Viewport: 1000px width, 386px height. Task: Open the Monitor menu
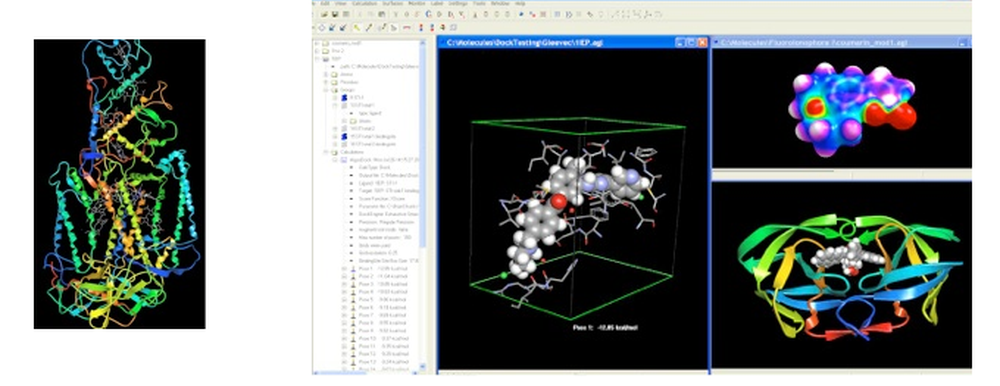click(x=417, y=4)
